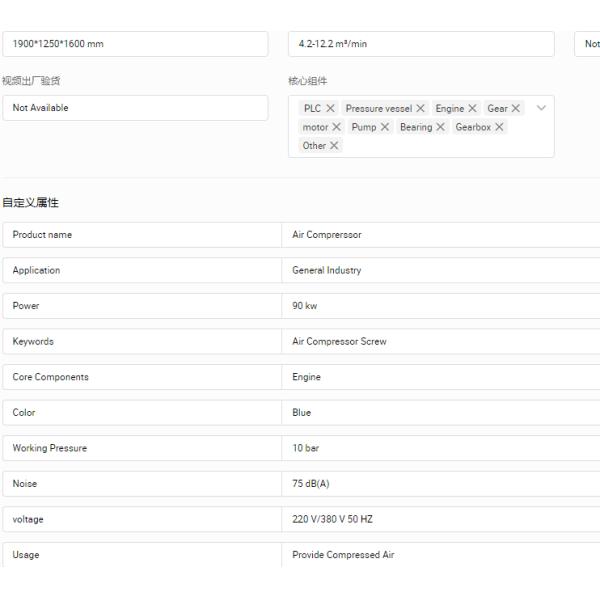Click the 75 dB(A) noise value field

pyautogui.click(x=440, y=484)
